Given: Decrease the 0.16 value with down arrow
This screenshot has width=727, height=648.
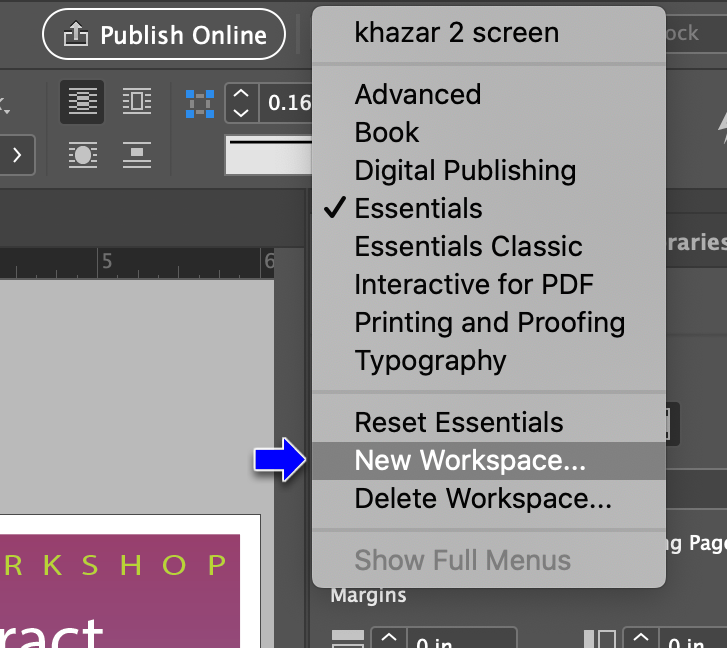Looking at the screenshot, I should pyautogui.click(x=241, y=113).
